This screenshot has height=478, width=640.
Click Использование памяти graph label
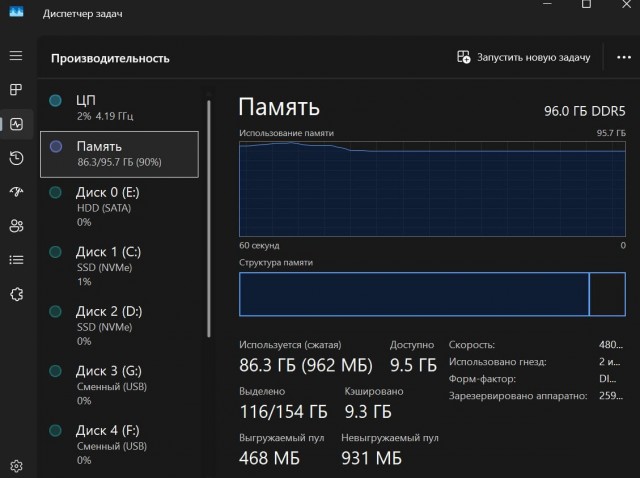[x=287, y=133]
